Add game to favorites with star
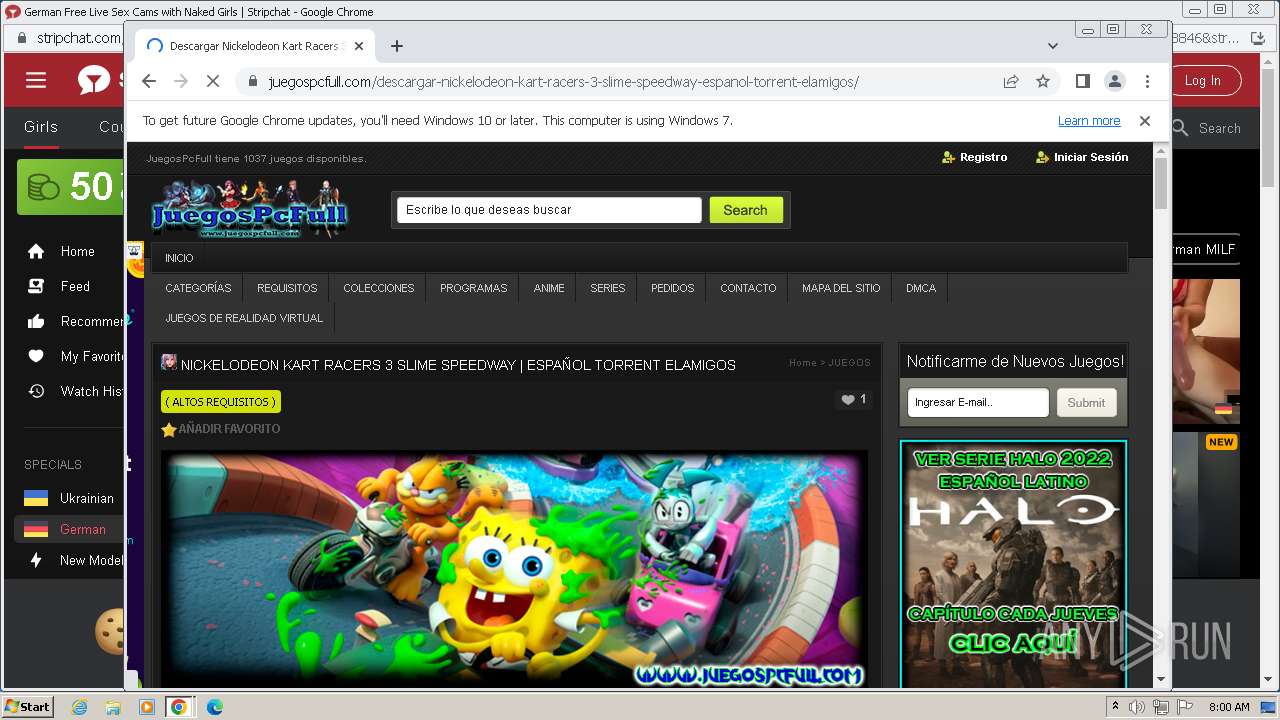The width and height of the screenshot is (1280, 720). [221, 429]
